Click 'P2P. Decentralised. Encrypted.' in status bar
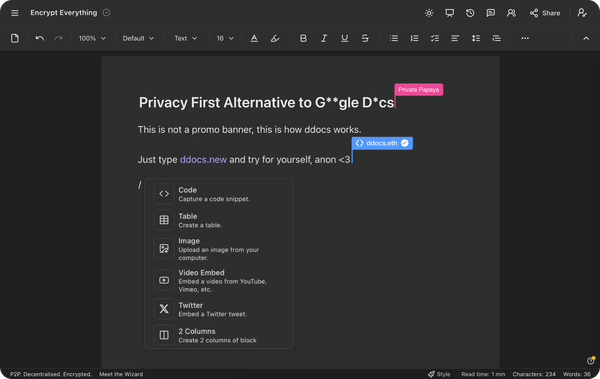Screen dimensions: 600x379 point(51,374)
